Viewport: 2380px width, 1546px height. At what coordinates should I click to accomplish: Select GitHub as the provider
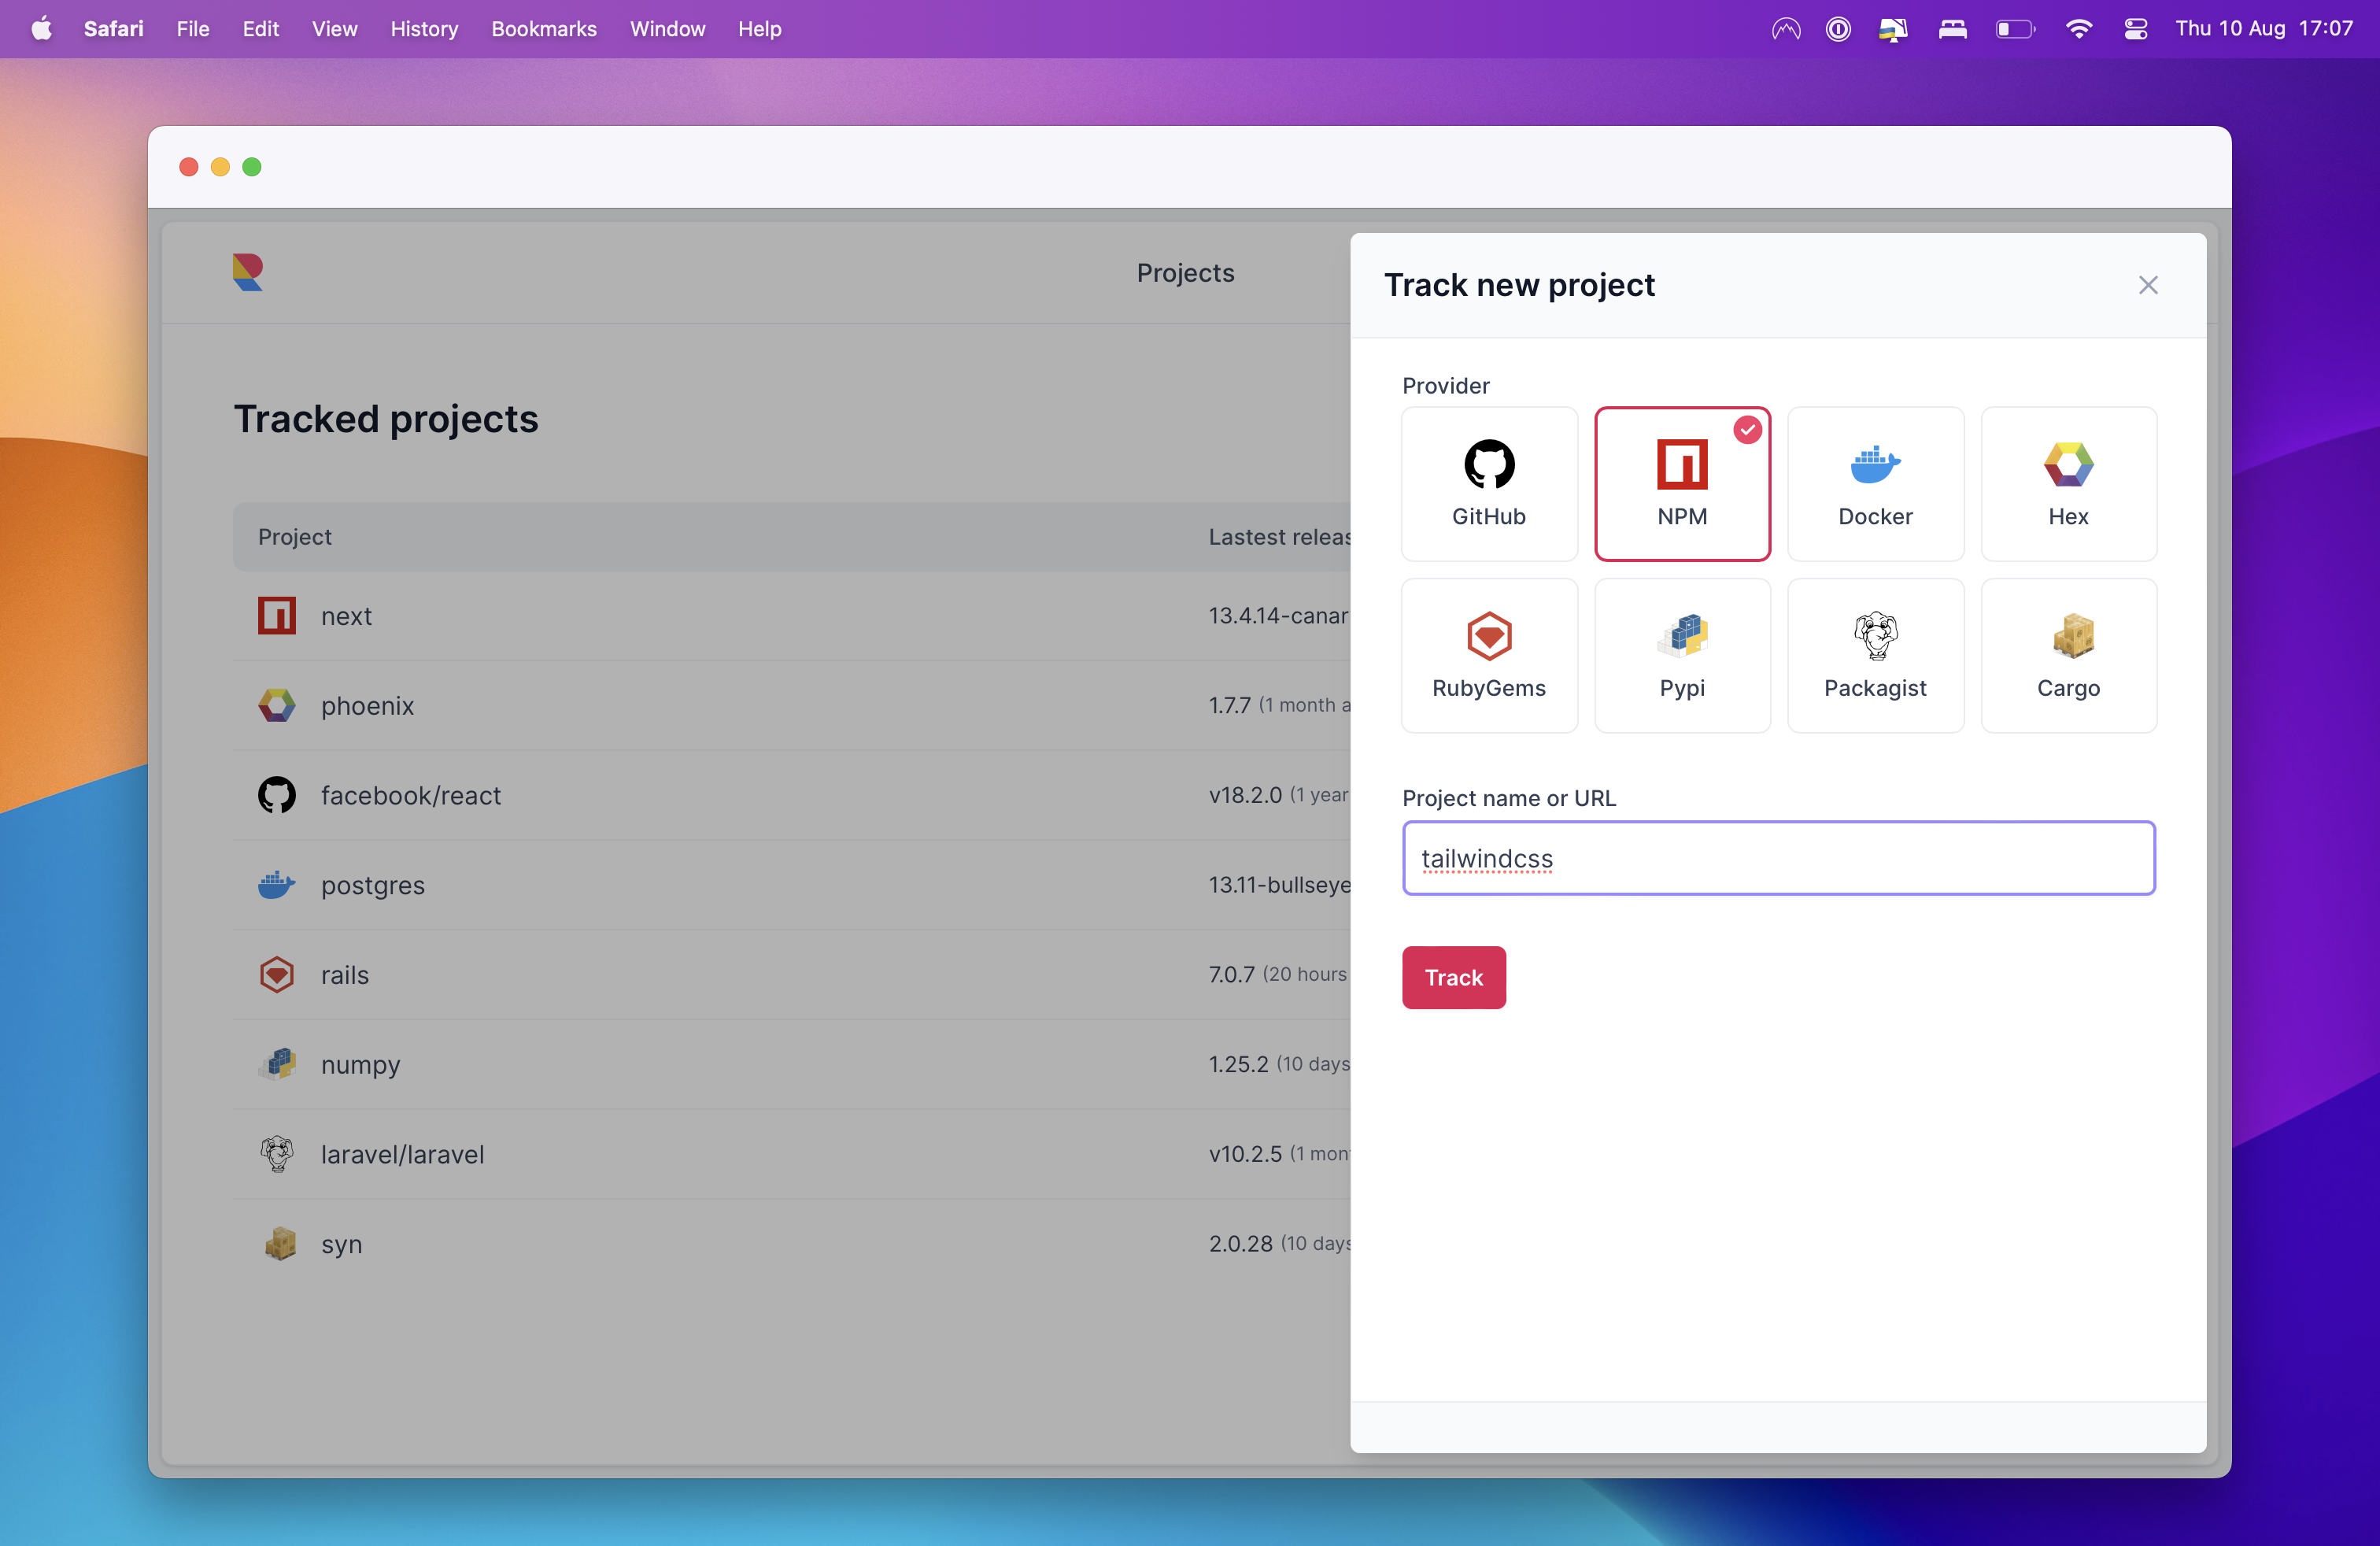click(x=1488, y=484)
